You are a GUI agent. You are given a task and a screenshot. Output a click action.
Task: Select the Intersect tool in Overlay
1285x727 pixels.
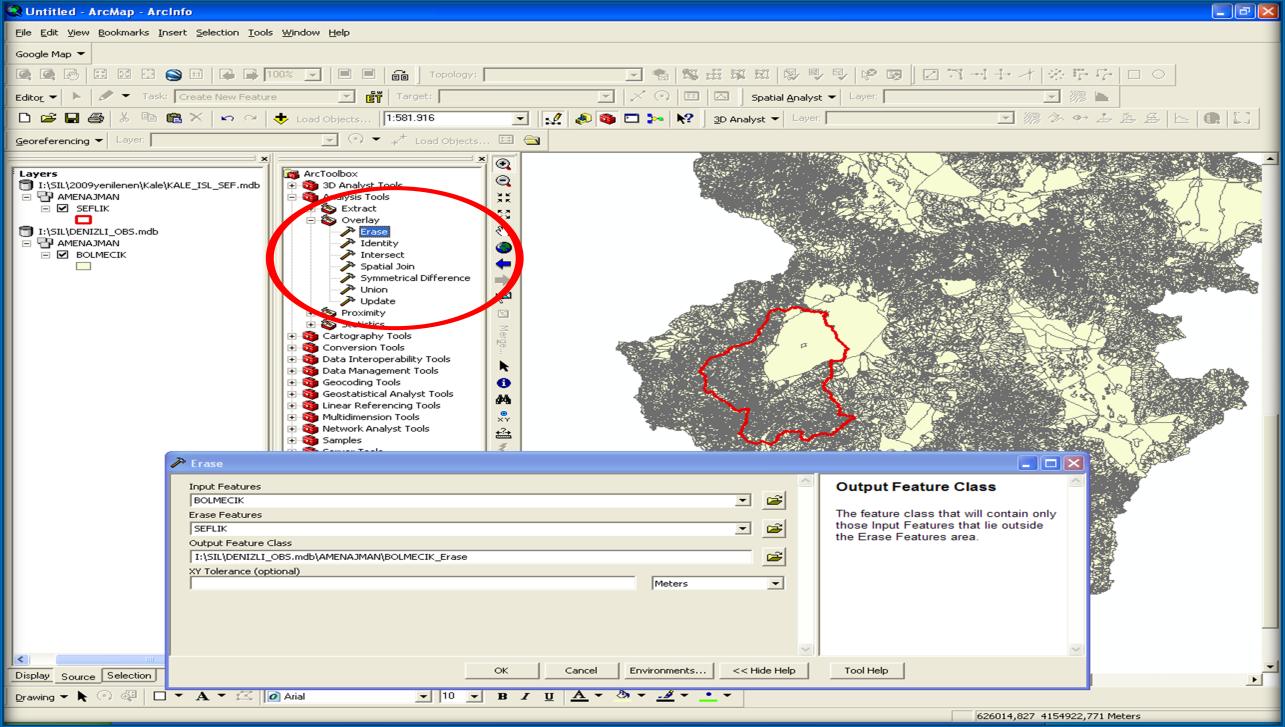pyautogui.click(x=382, y=255)
